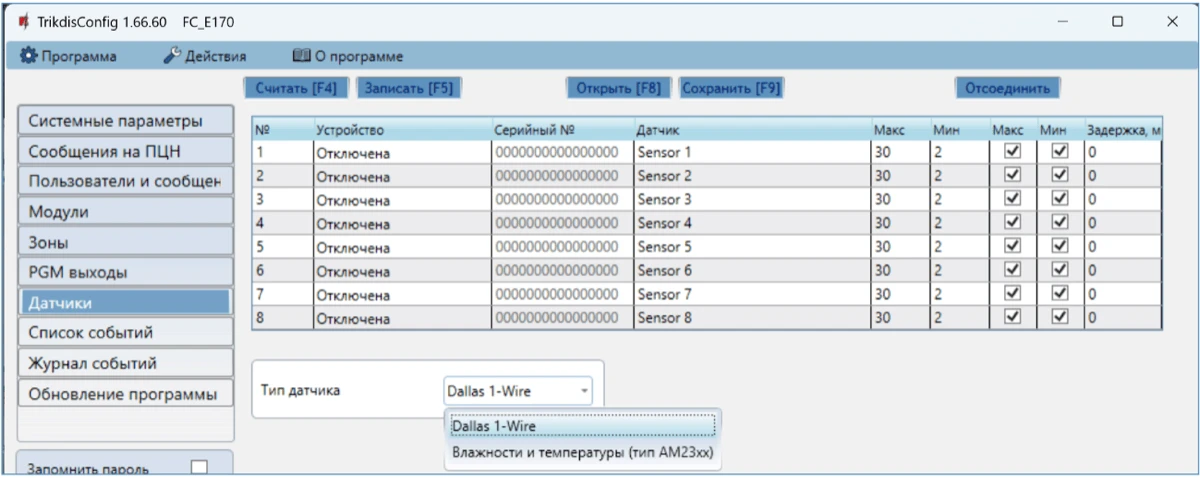Click the Устройство cell in row 5
This screenshot has width=1200, height=478.
pyautogui.click(x=400, y=247)
